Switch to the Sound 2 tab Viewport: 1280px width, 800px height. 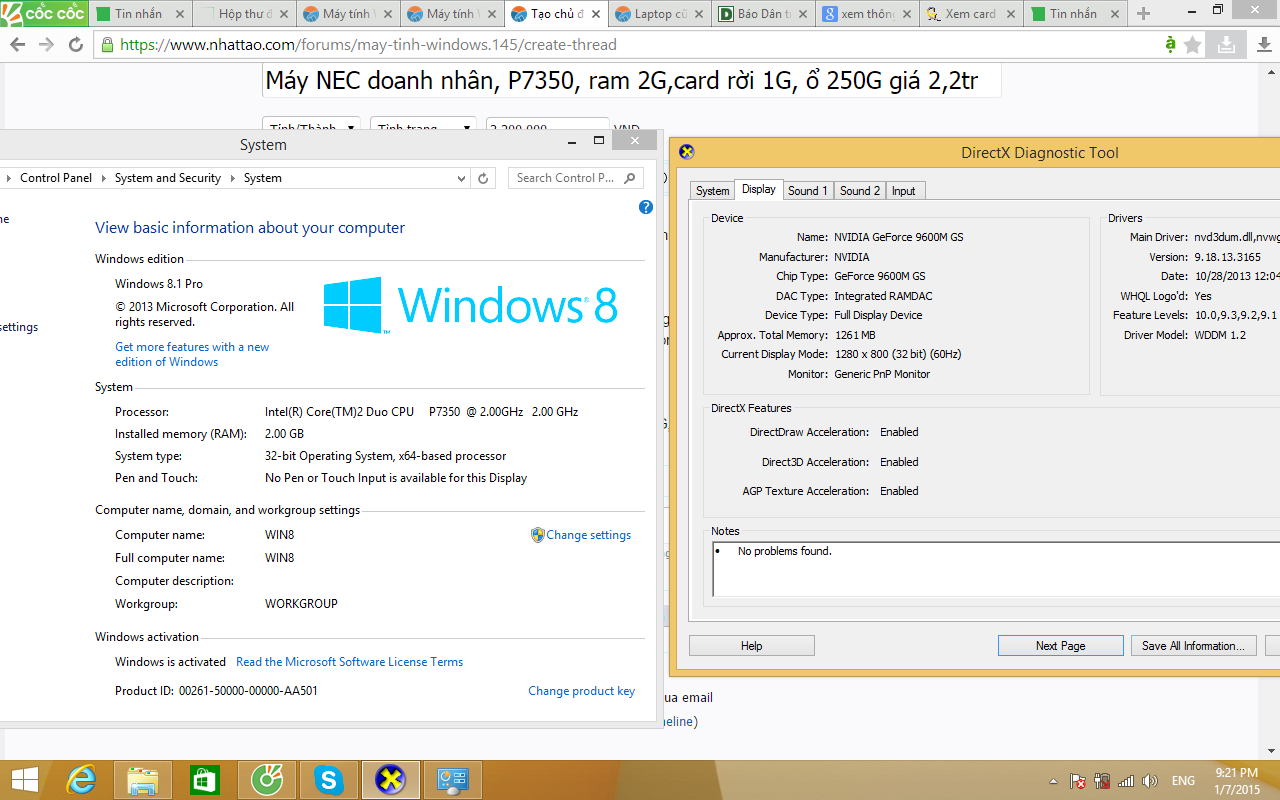pyautogui.click(x=860, y=191)
